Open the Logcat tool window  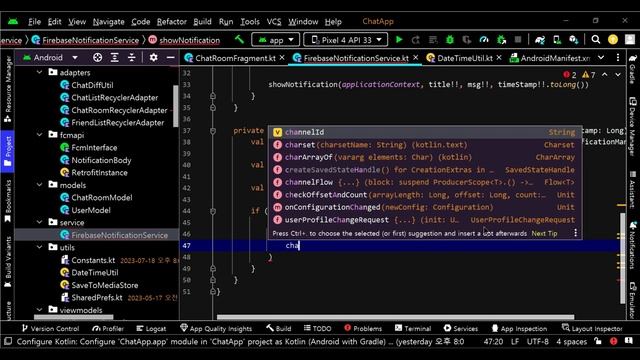pos(151,328)
